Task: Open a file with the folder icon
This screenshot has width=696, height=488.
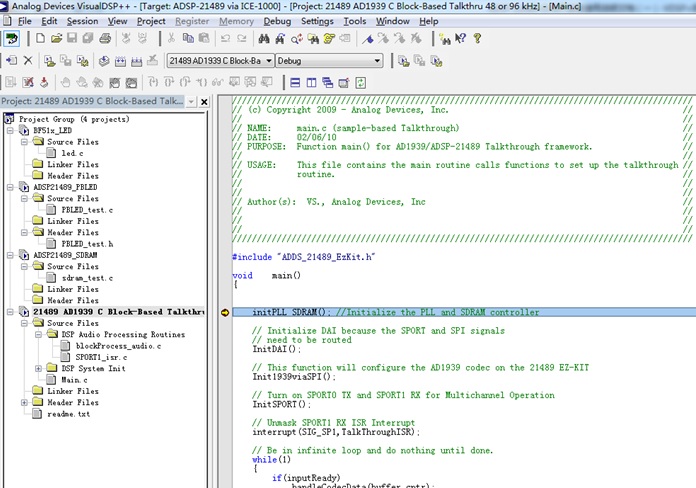Action: point(56,39)
